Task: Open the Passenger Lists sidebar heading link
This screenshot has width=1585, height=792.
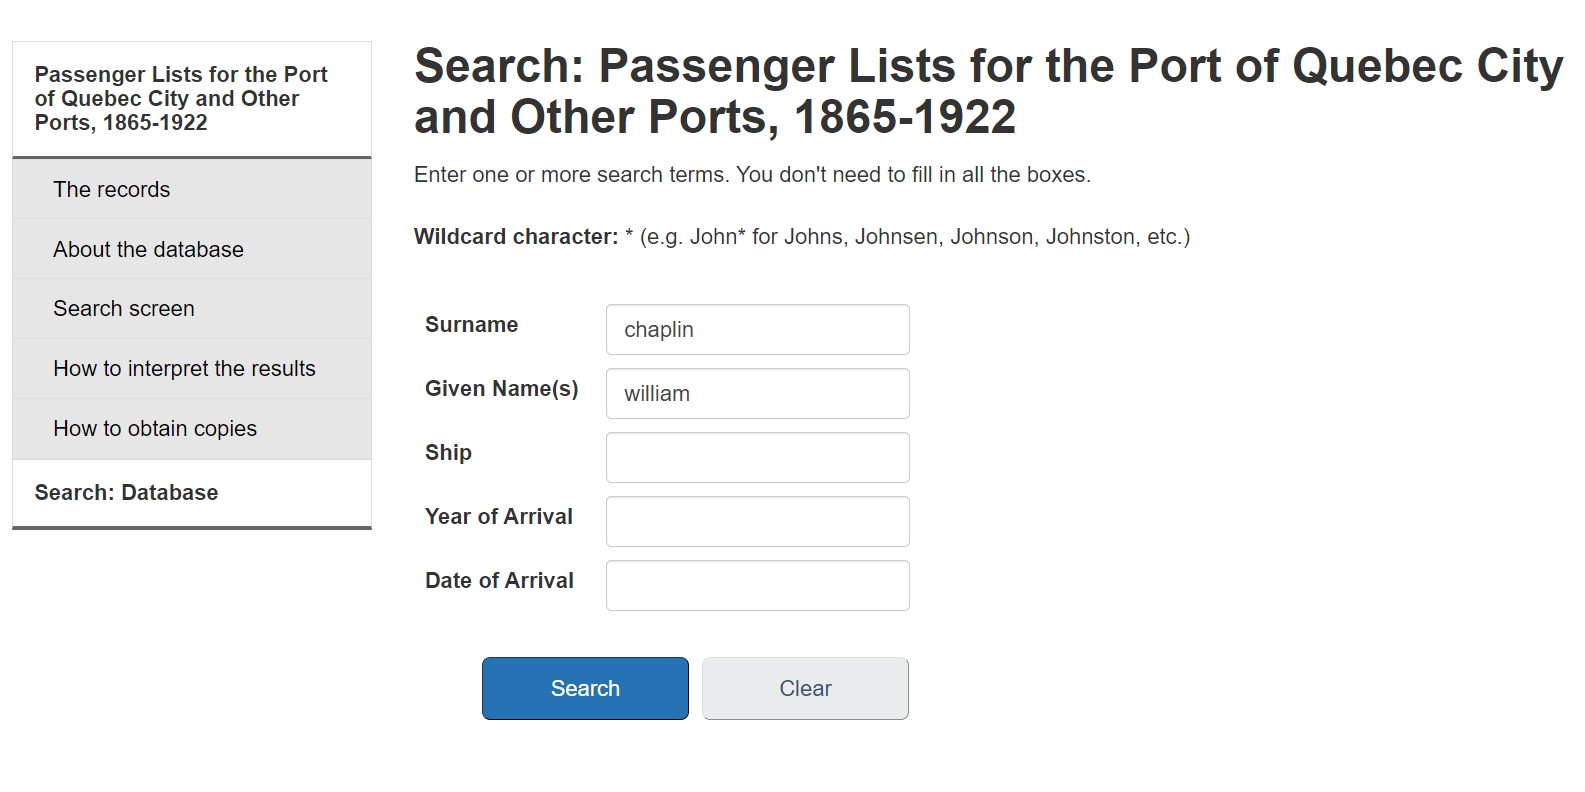Action: [x=181, y=99]
